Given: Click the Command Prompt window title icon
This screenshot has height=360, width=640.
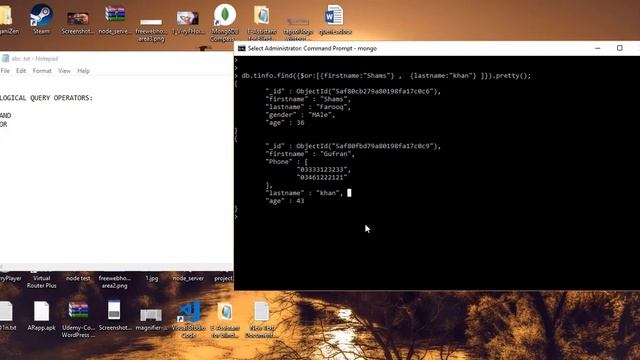Looking at the screenshot, I should pyautogui.click(x=242, y=48).
